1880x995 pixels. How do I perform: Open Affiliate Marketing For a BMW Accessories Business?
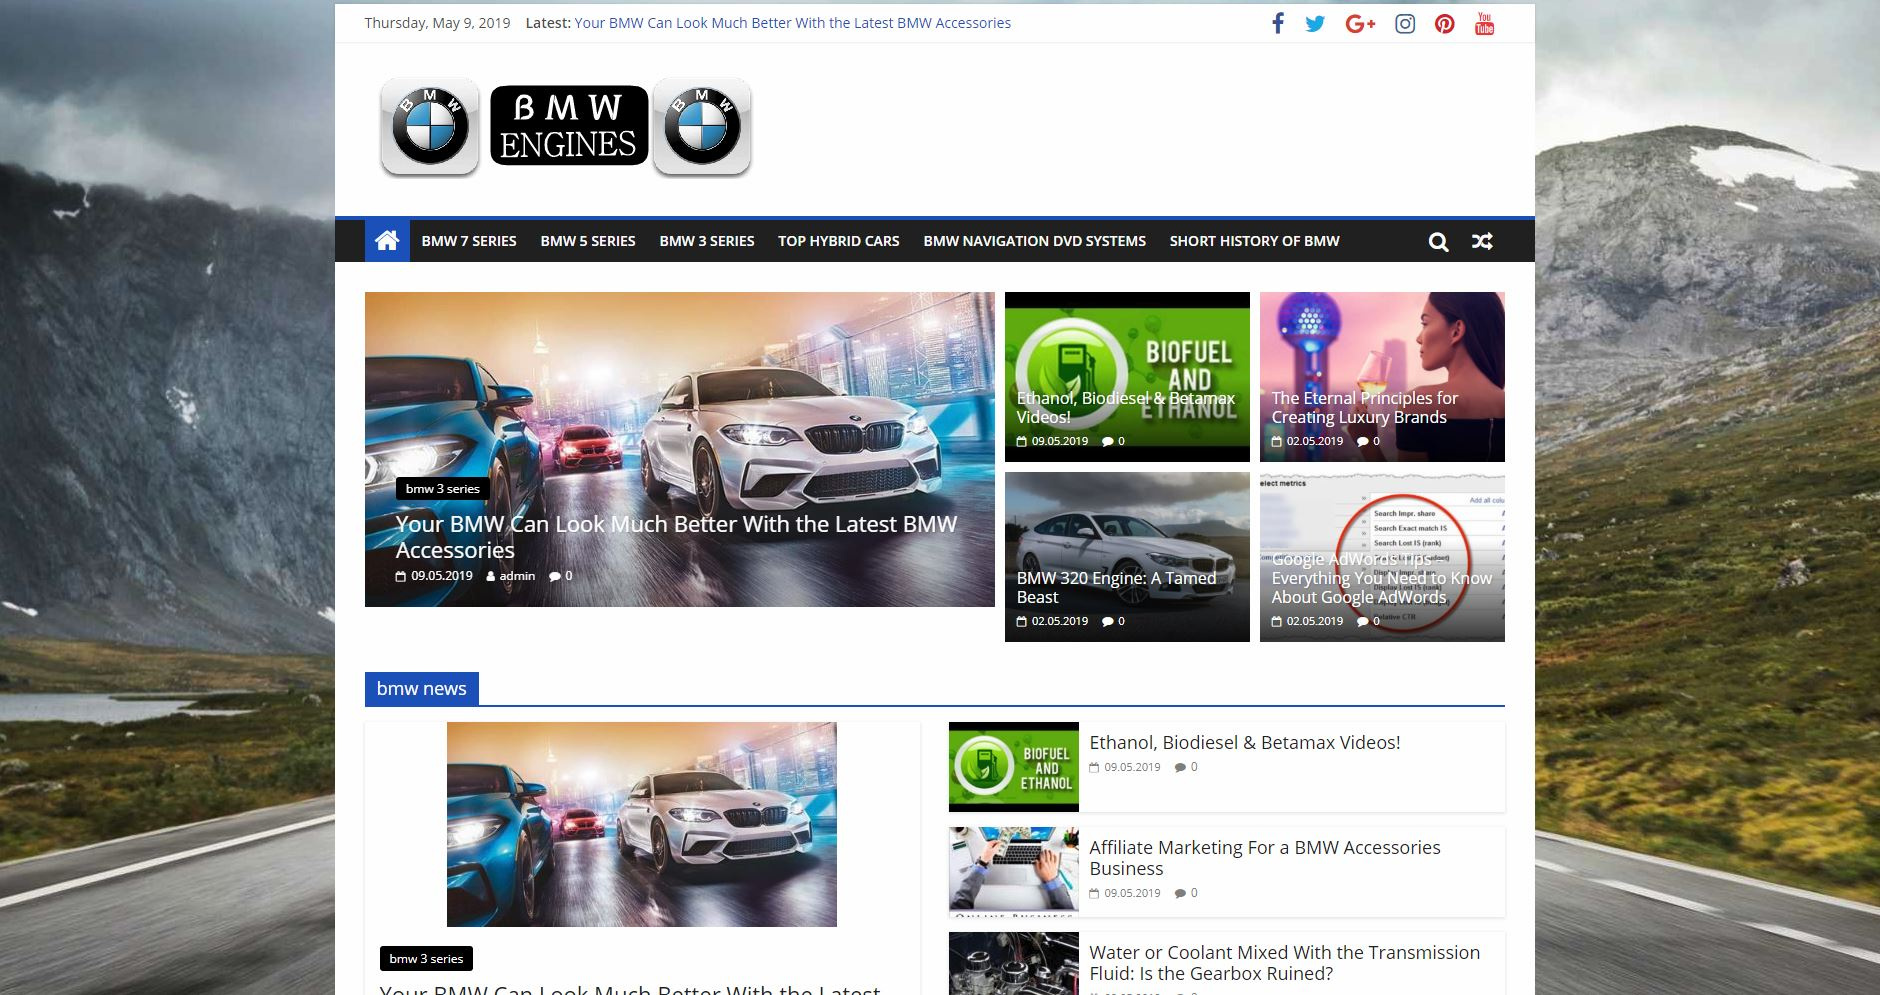pos(1265,858)
